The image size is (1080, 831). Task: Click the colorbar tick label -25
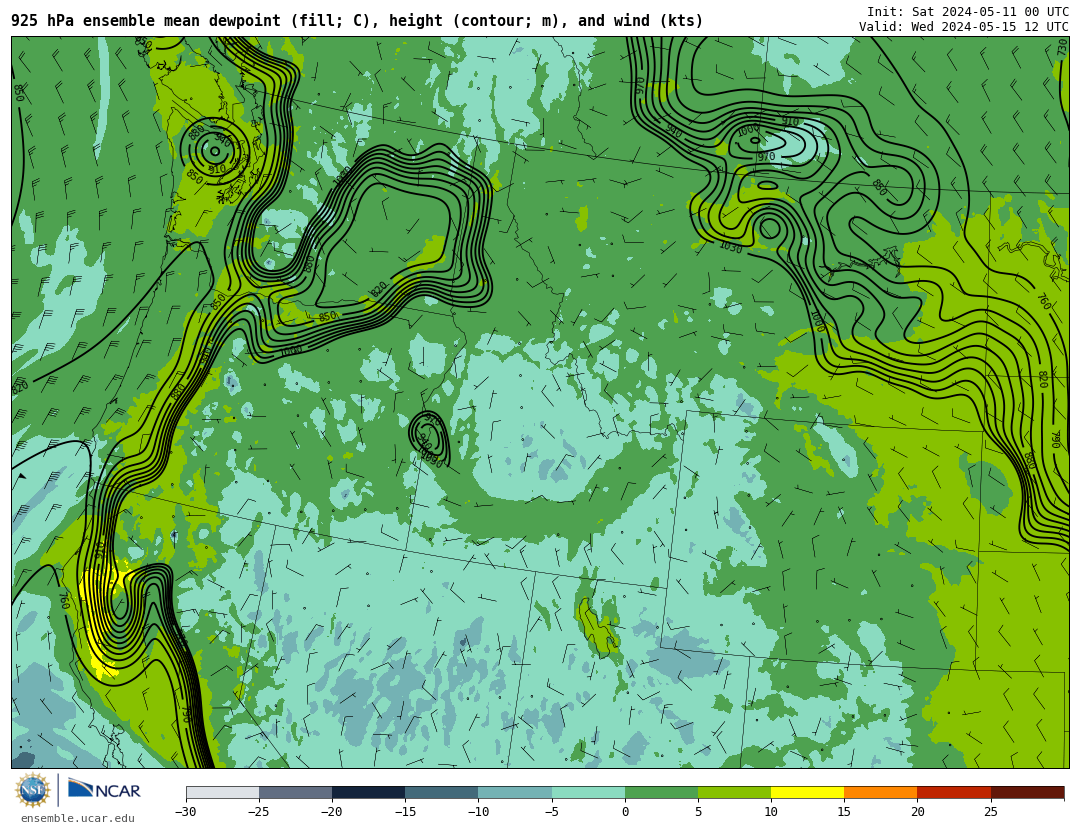click(258, 812)
